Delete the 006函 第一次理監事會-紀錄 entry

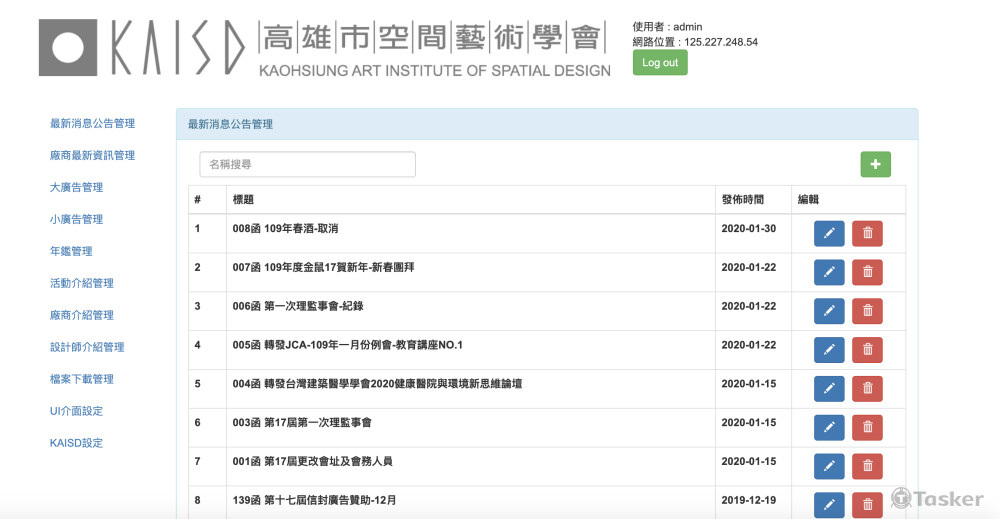(x=867, y=311)
